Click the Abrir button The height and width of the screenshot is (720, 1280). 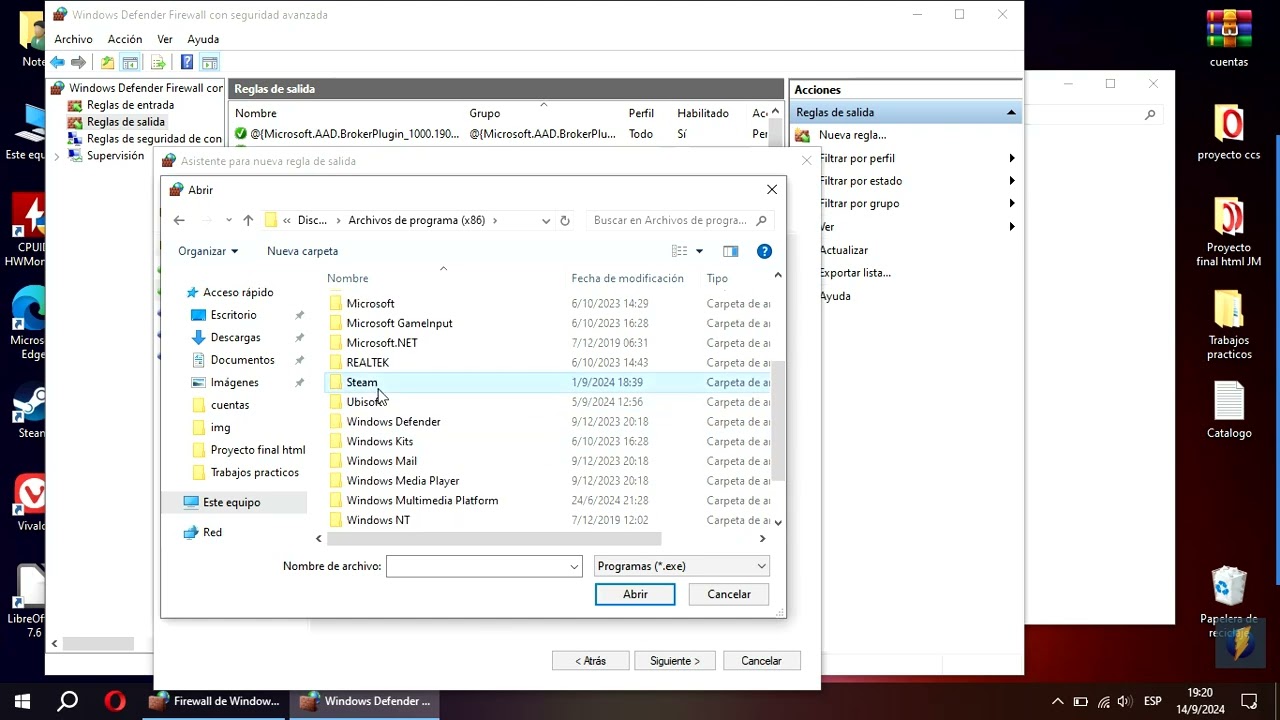(635, 594)
